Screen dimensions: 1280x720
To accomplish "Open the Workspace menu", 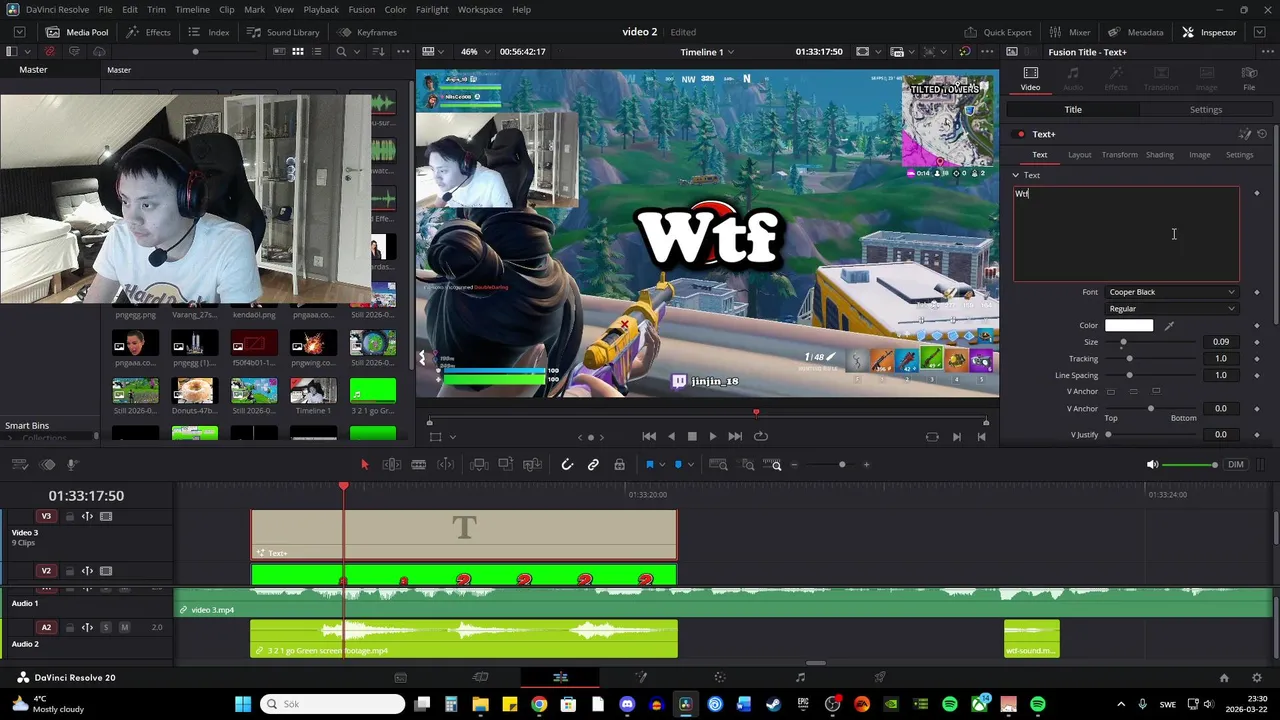I will 480,9.
